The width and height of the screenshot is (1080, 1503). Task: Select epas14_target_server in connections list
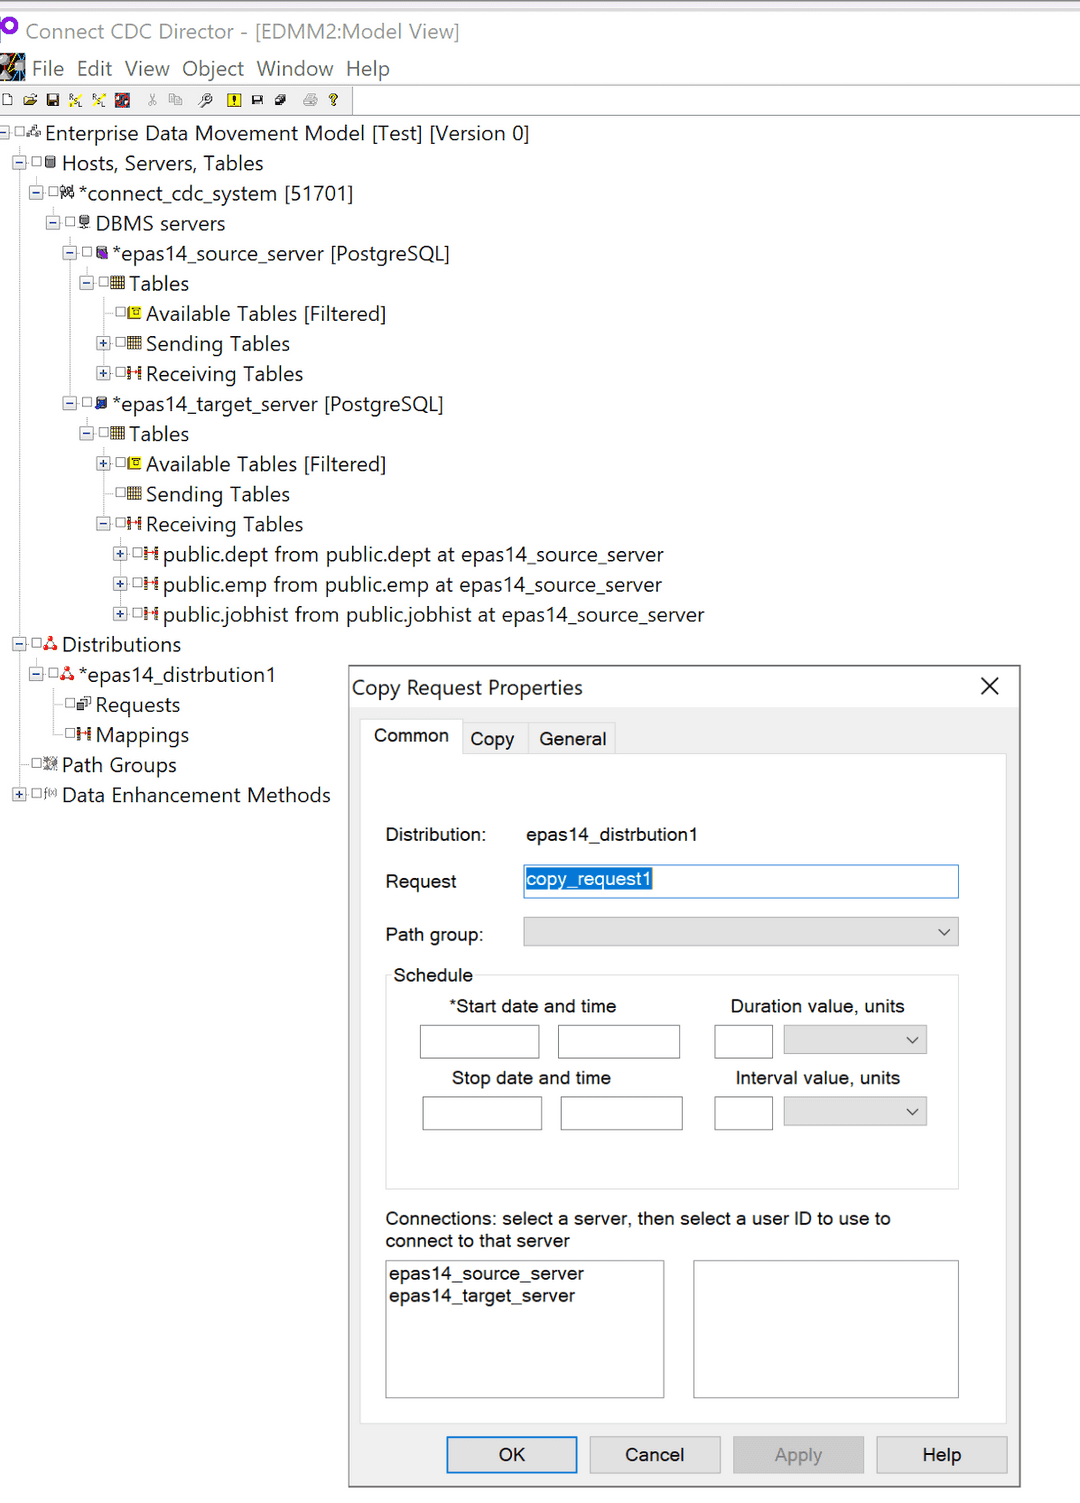click(x=482, y=1296)
